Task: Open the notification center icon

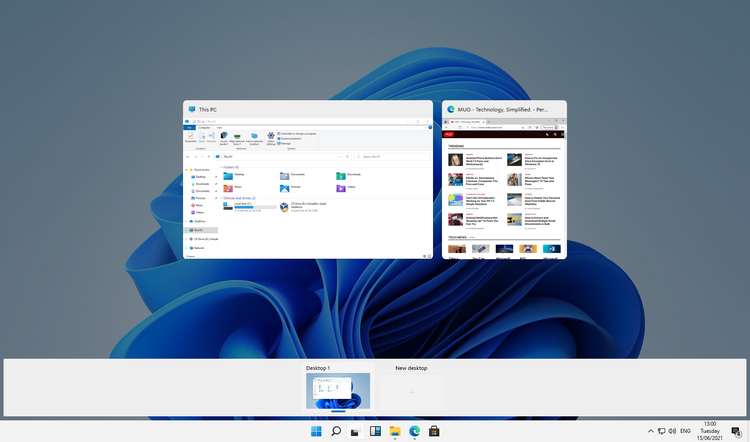Action: pos(736,431)
